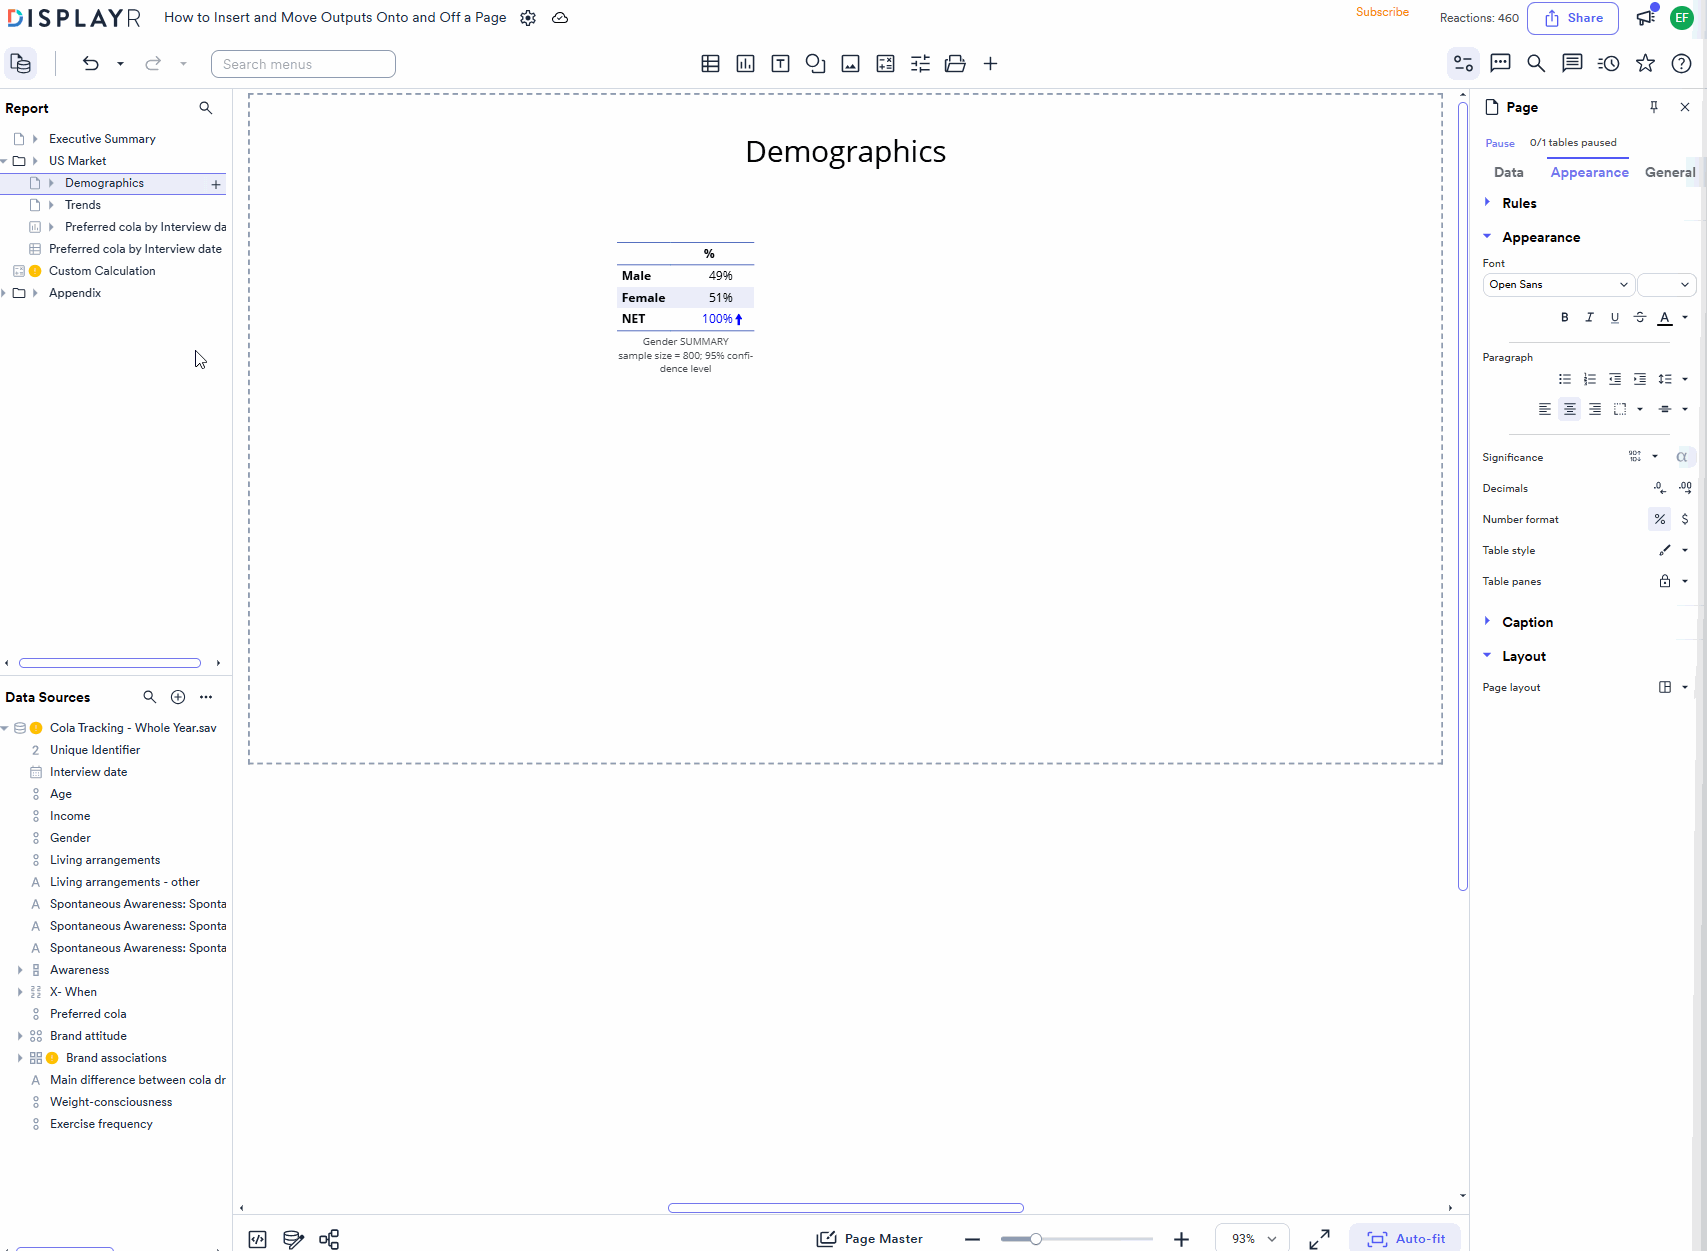Click the Share button
Image resolution: width=1707 pixels, height=1251 pixels.
pos(1572,18)
